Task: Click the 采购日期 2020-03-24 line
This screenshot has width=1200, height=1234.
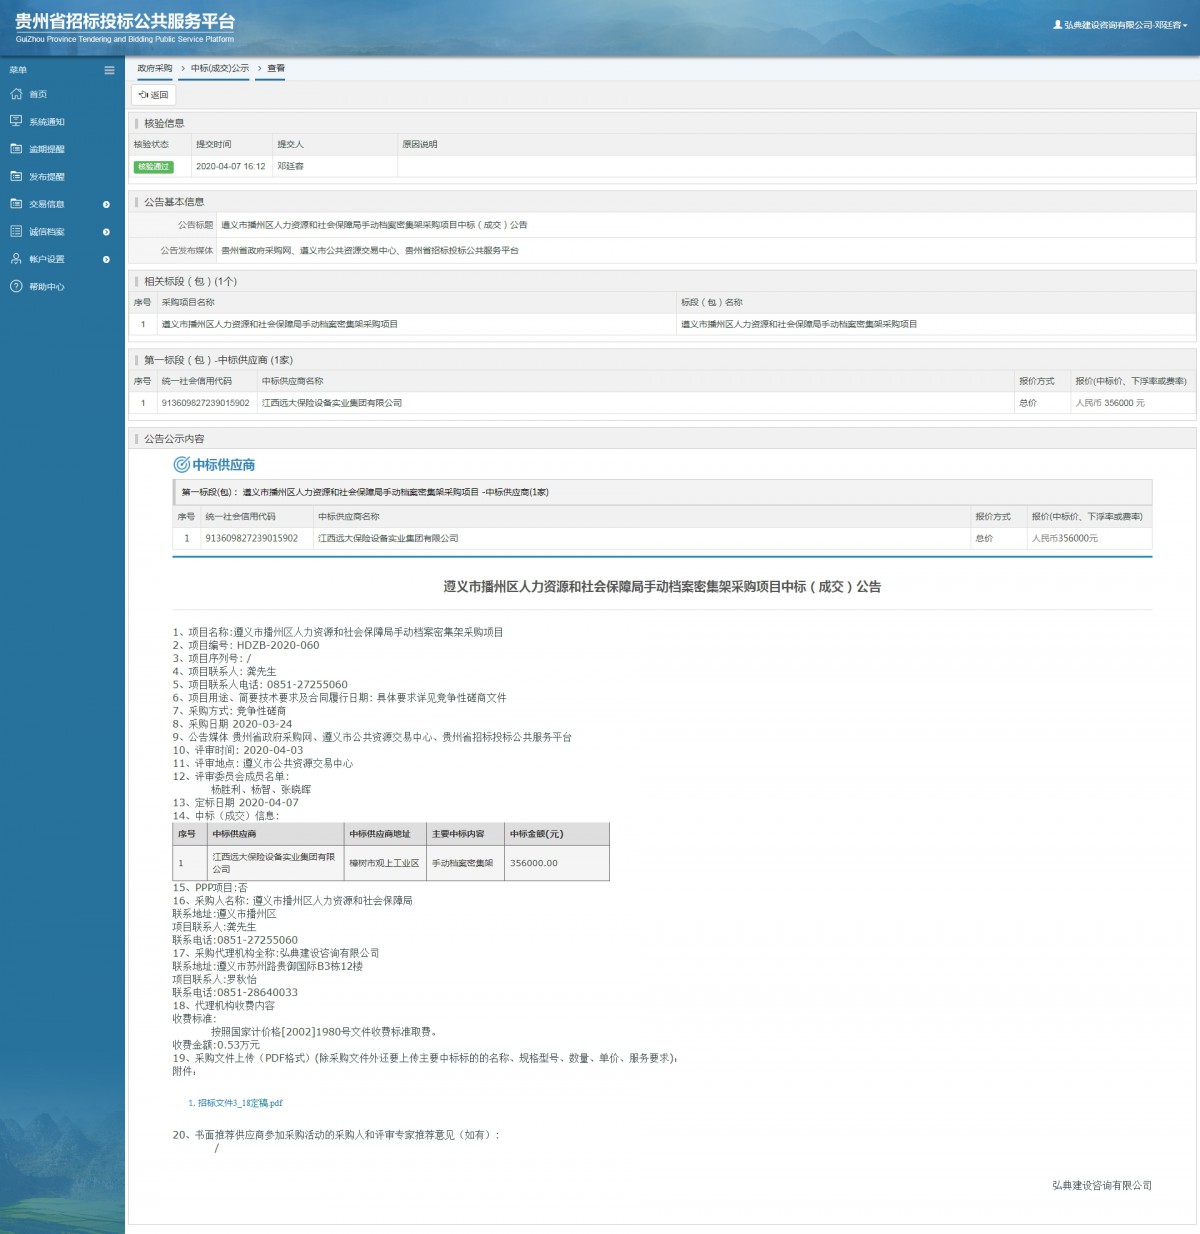Action: point(233,724)
